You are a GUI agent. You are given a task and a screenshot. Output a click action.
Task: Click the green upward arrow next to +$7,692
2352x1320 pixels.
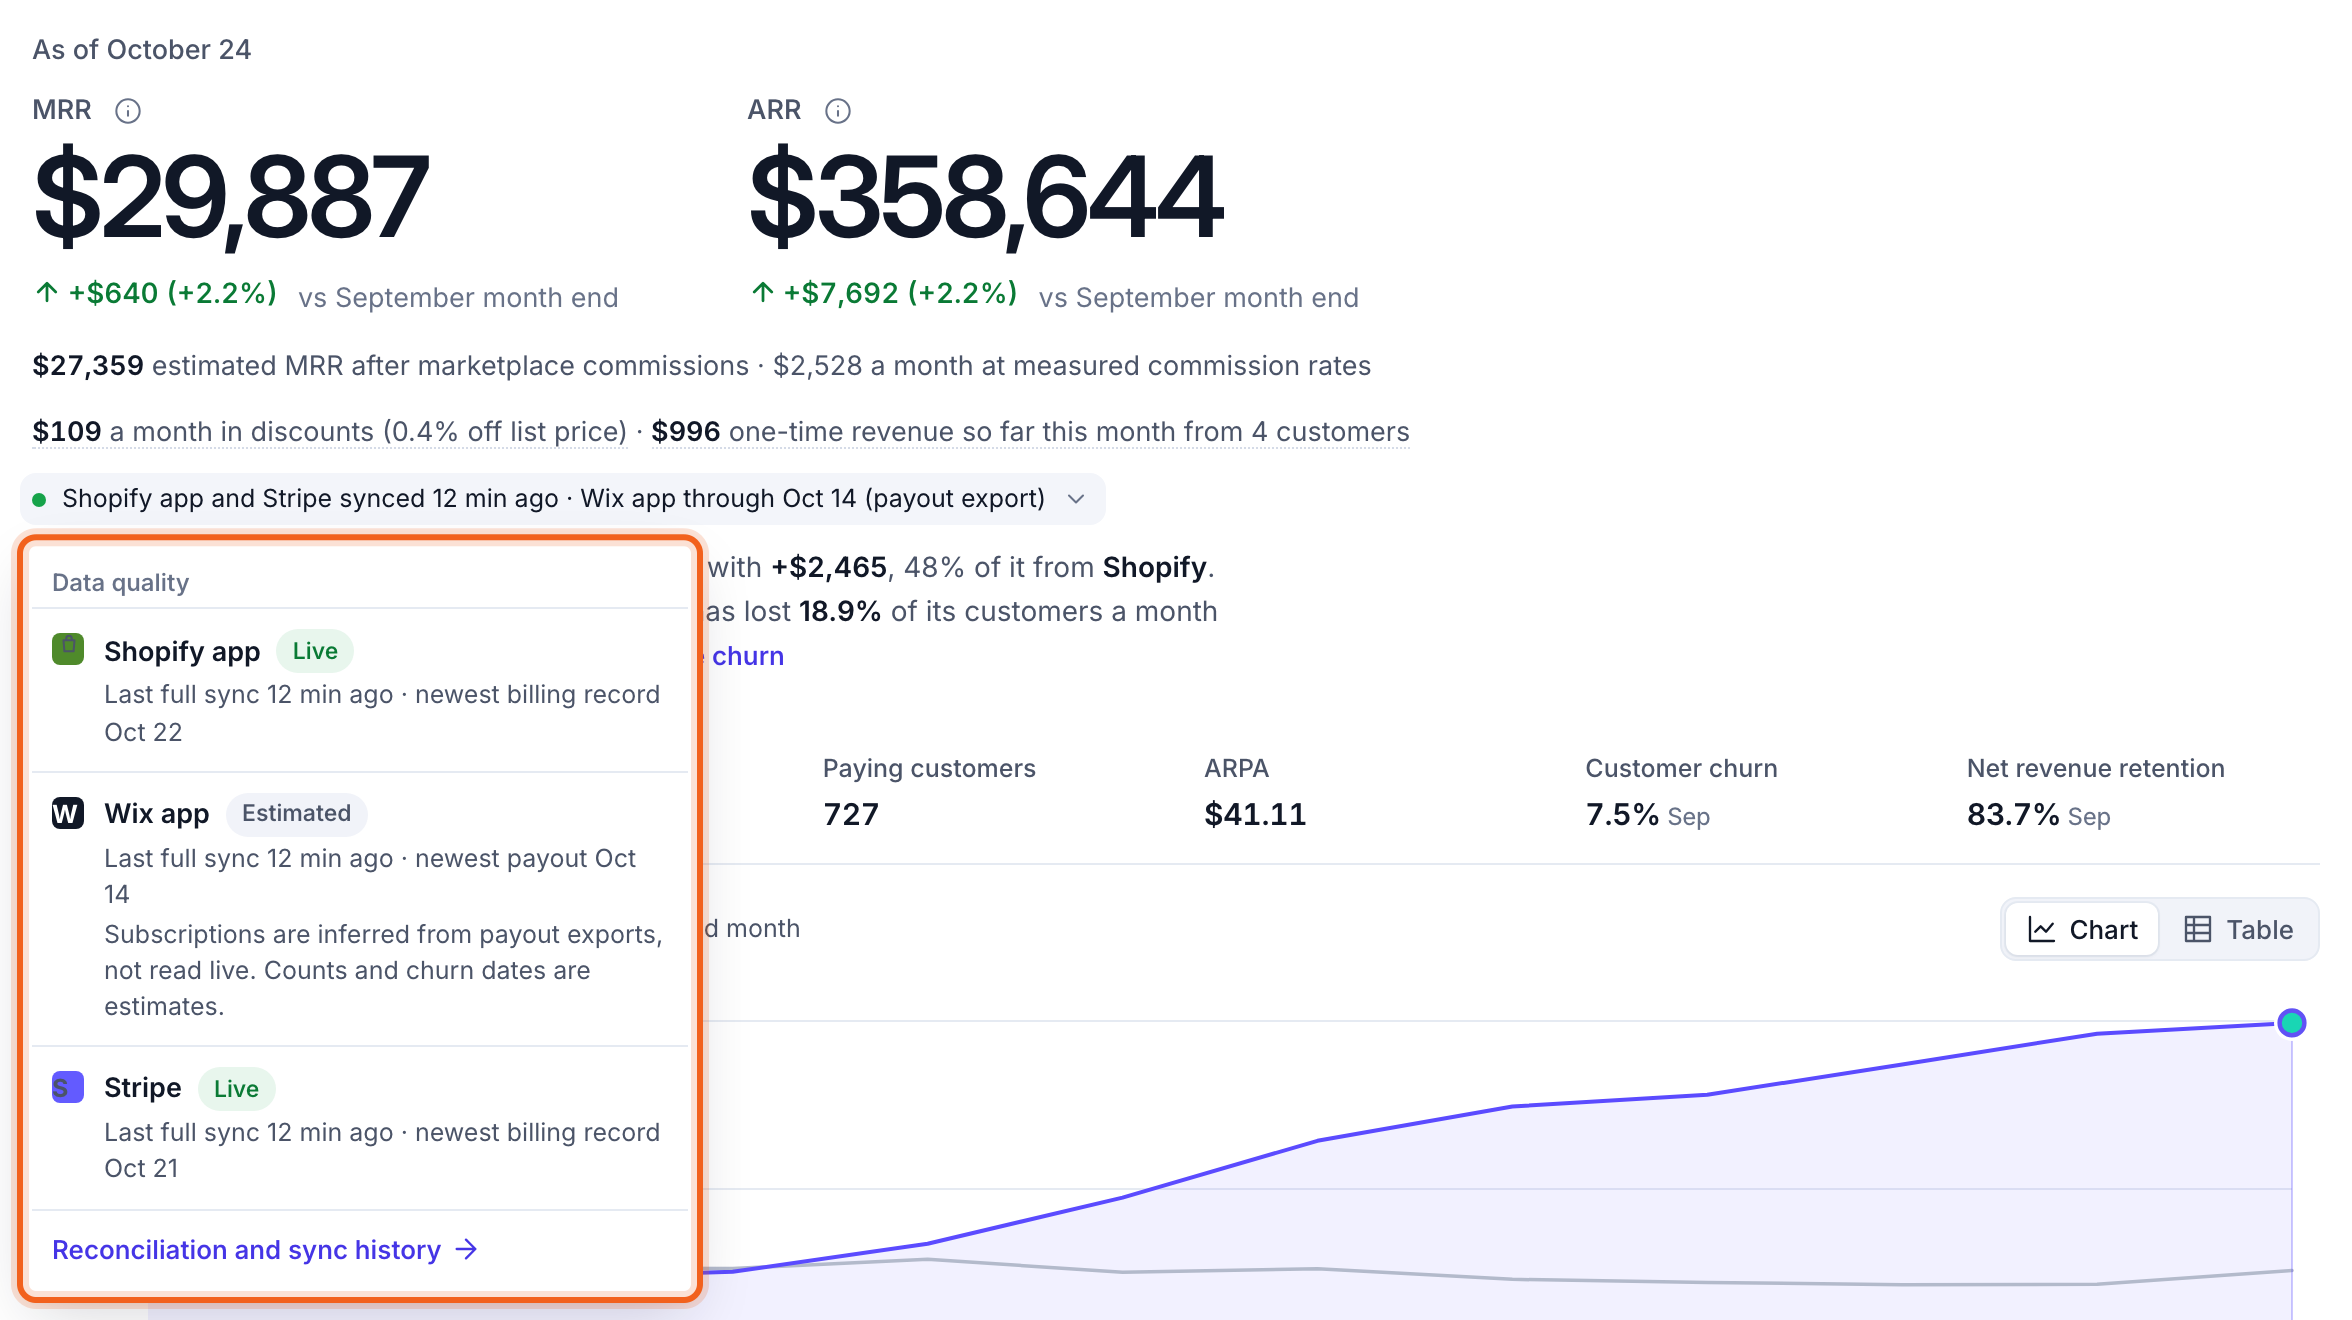pyautogui.click(x=763, y=292)
